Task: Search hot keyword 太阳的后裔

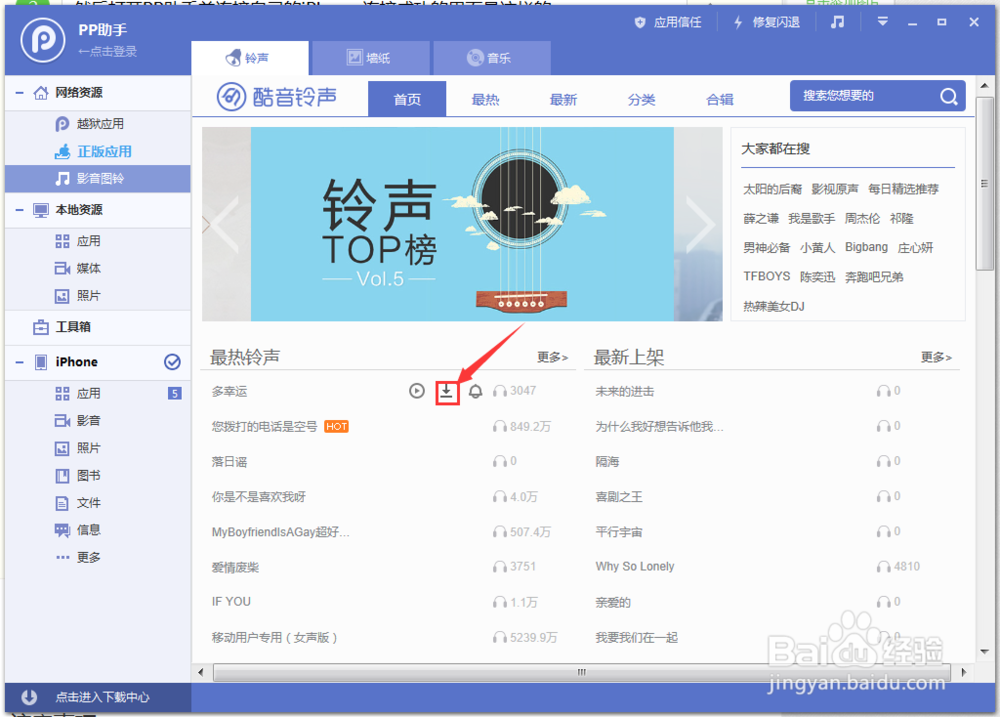Action: coord(772,189)
